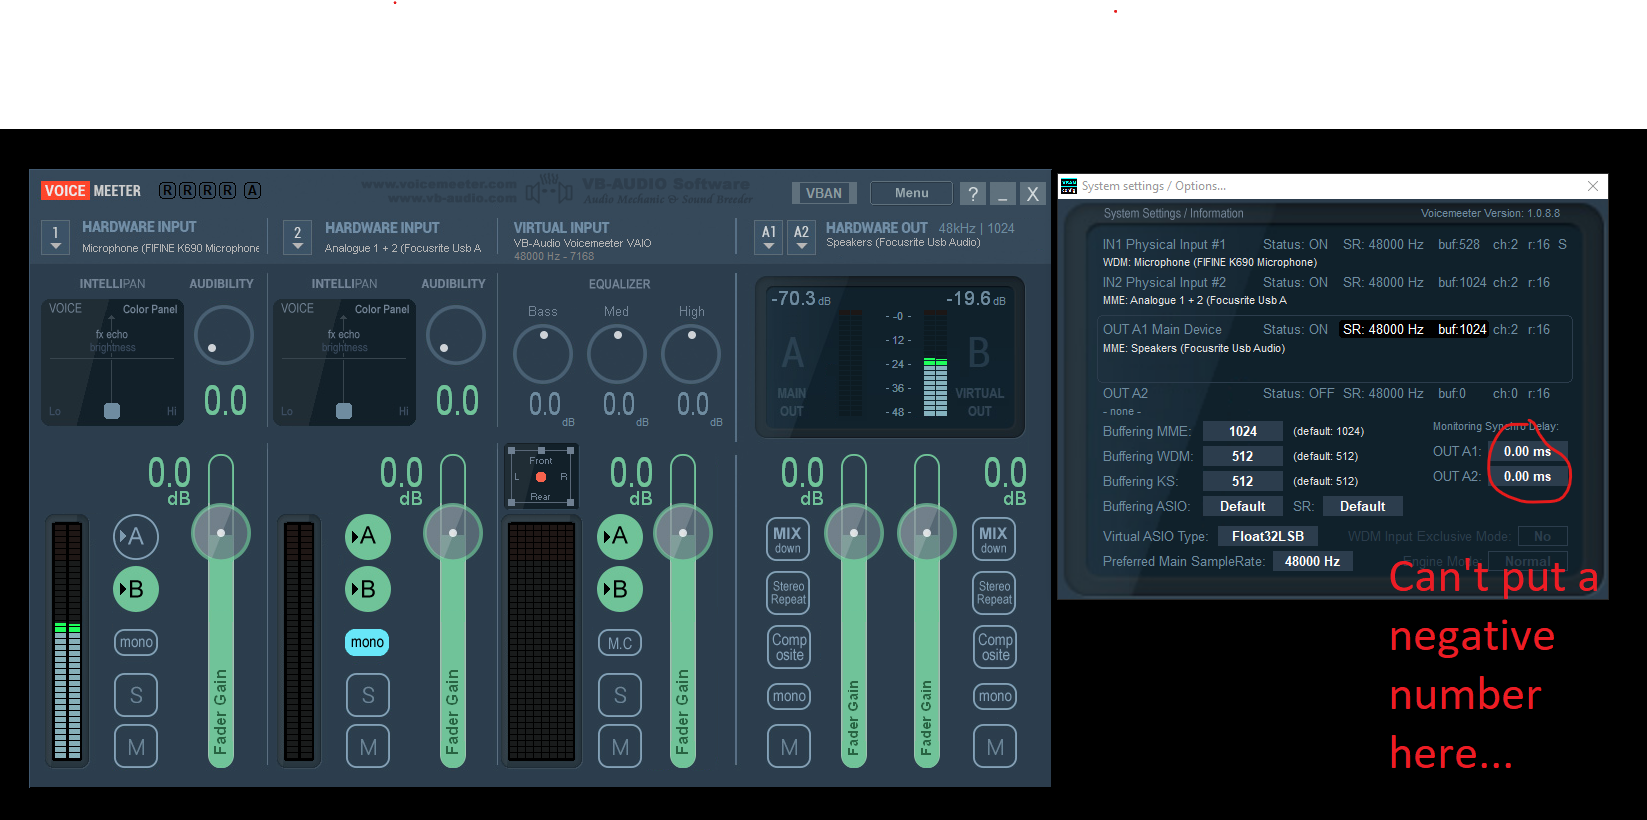The image size is (1647, 820).
Task: Solo Hardware Input 2 strip
Action: coord(368,695)
